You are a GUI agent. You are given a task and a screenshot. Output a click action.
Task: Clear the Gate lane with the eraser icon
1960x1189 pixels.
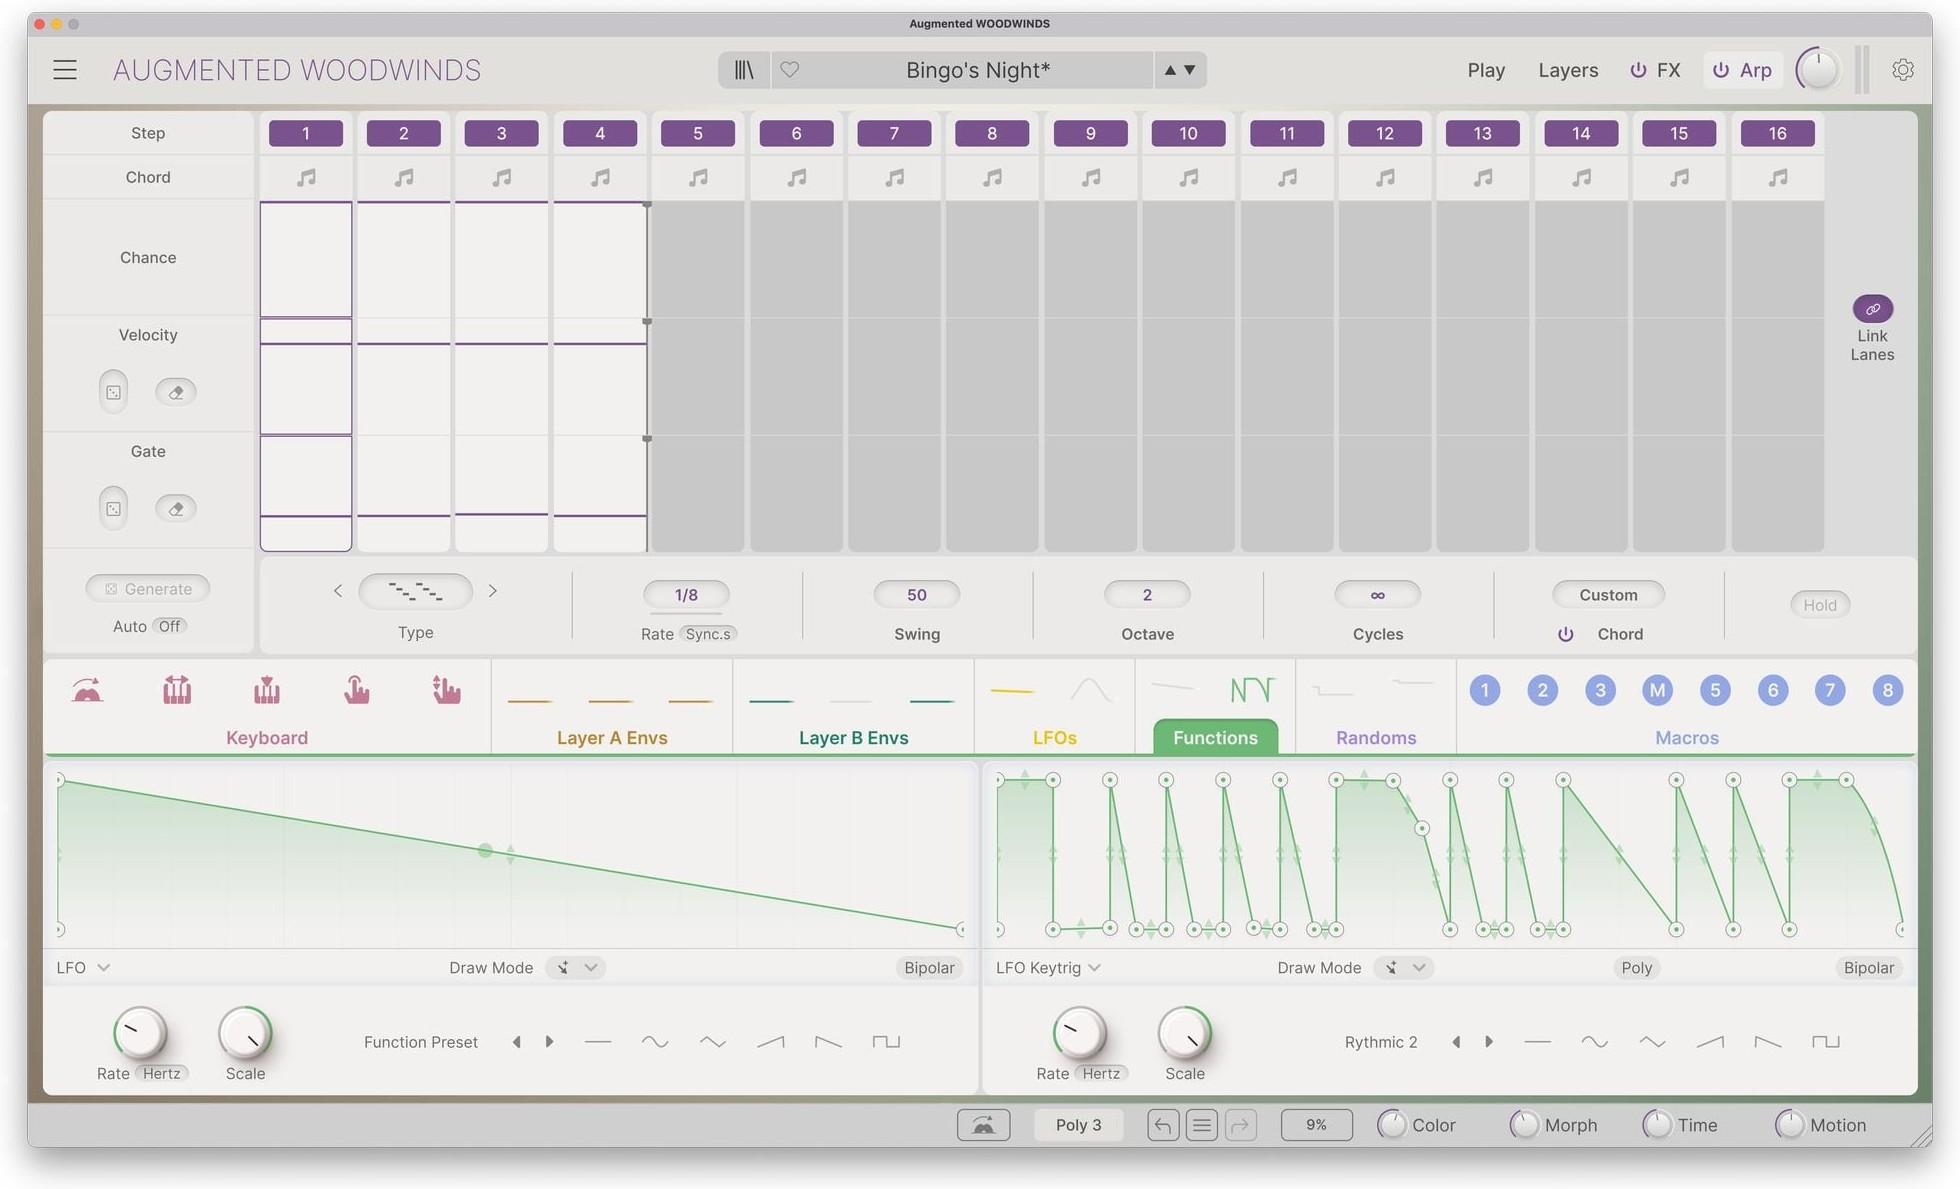tap(176, 509)
